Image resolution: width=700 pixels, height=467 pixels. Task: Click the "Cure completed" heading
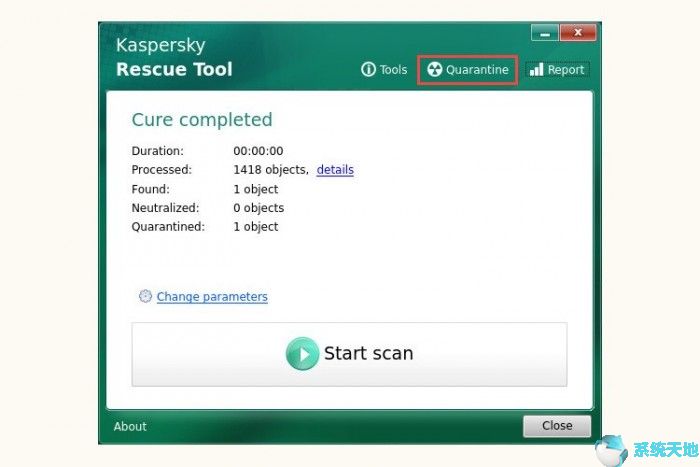(x=202, y=120)
